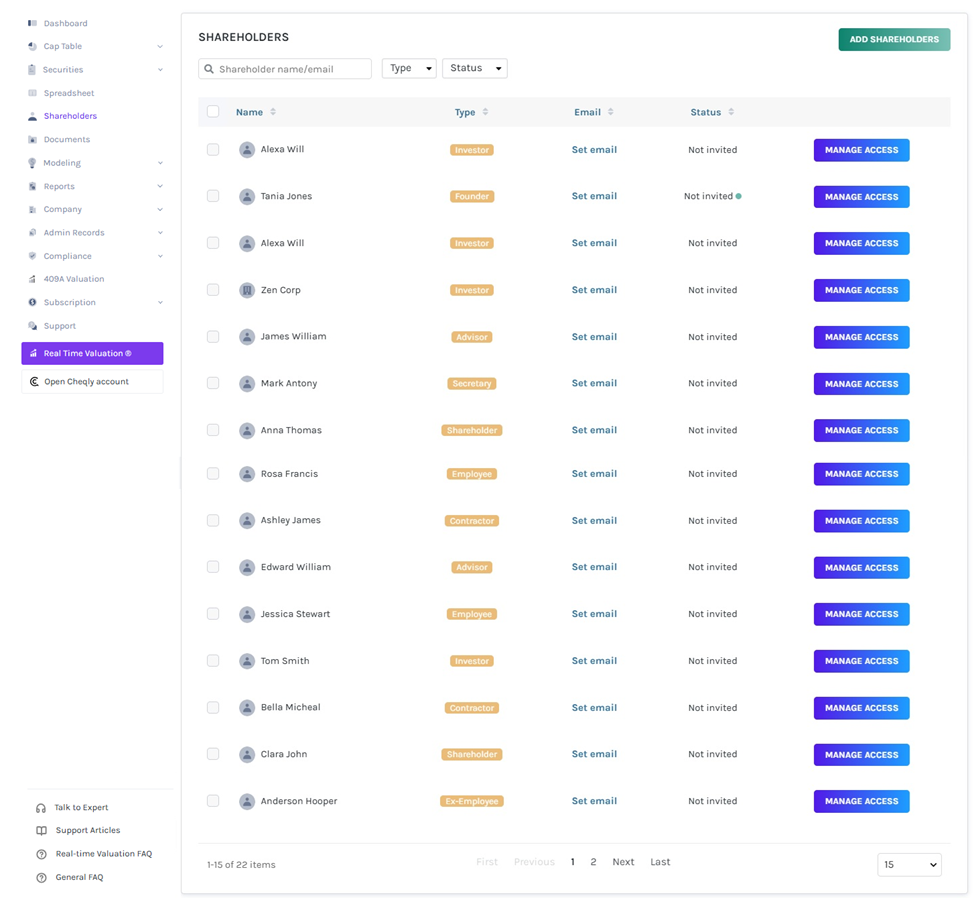Open the Shareholders menu item
The height and width of the screenshot is (898, 974).
pos(70,116)
